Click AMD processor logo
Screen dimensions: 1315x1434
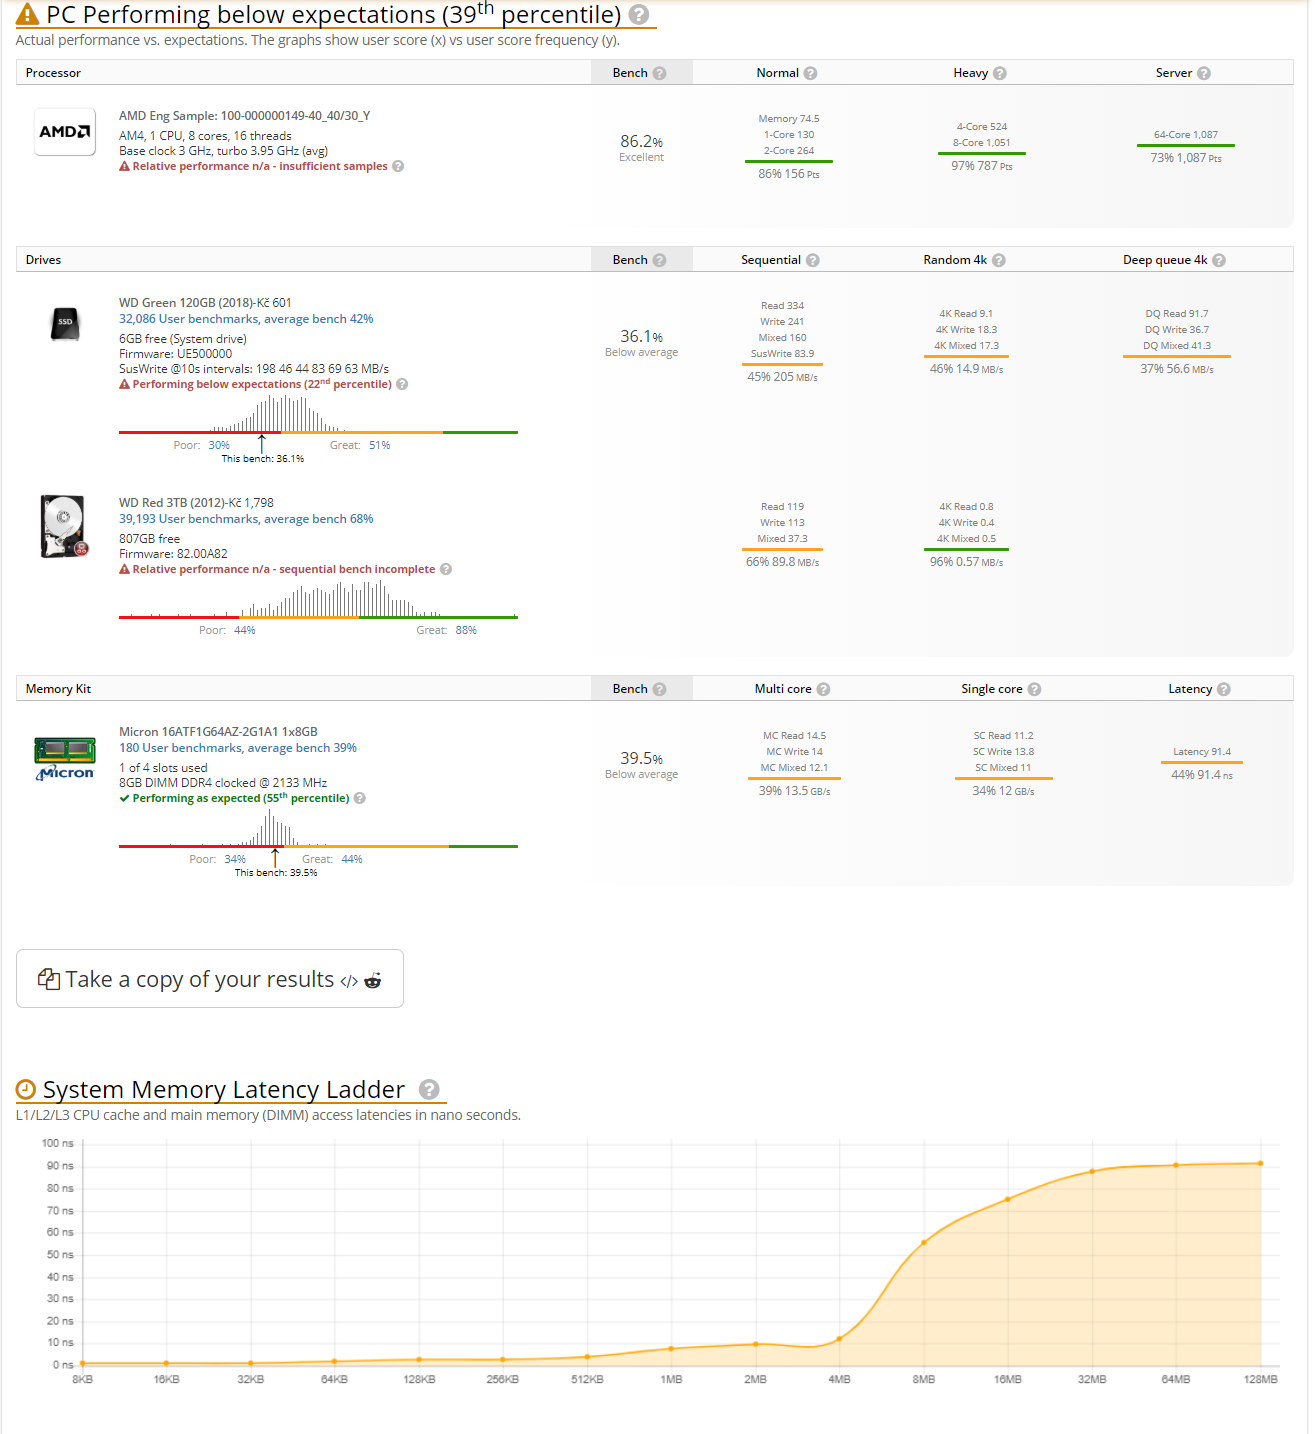coord(65,132)
